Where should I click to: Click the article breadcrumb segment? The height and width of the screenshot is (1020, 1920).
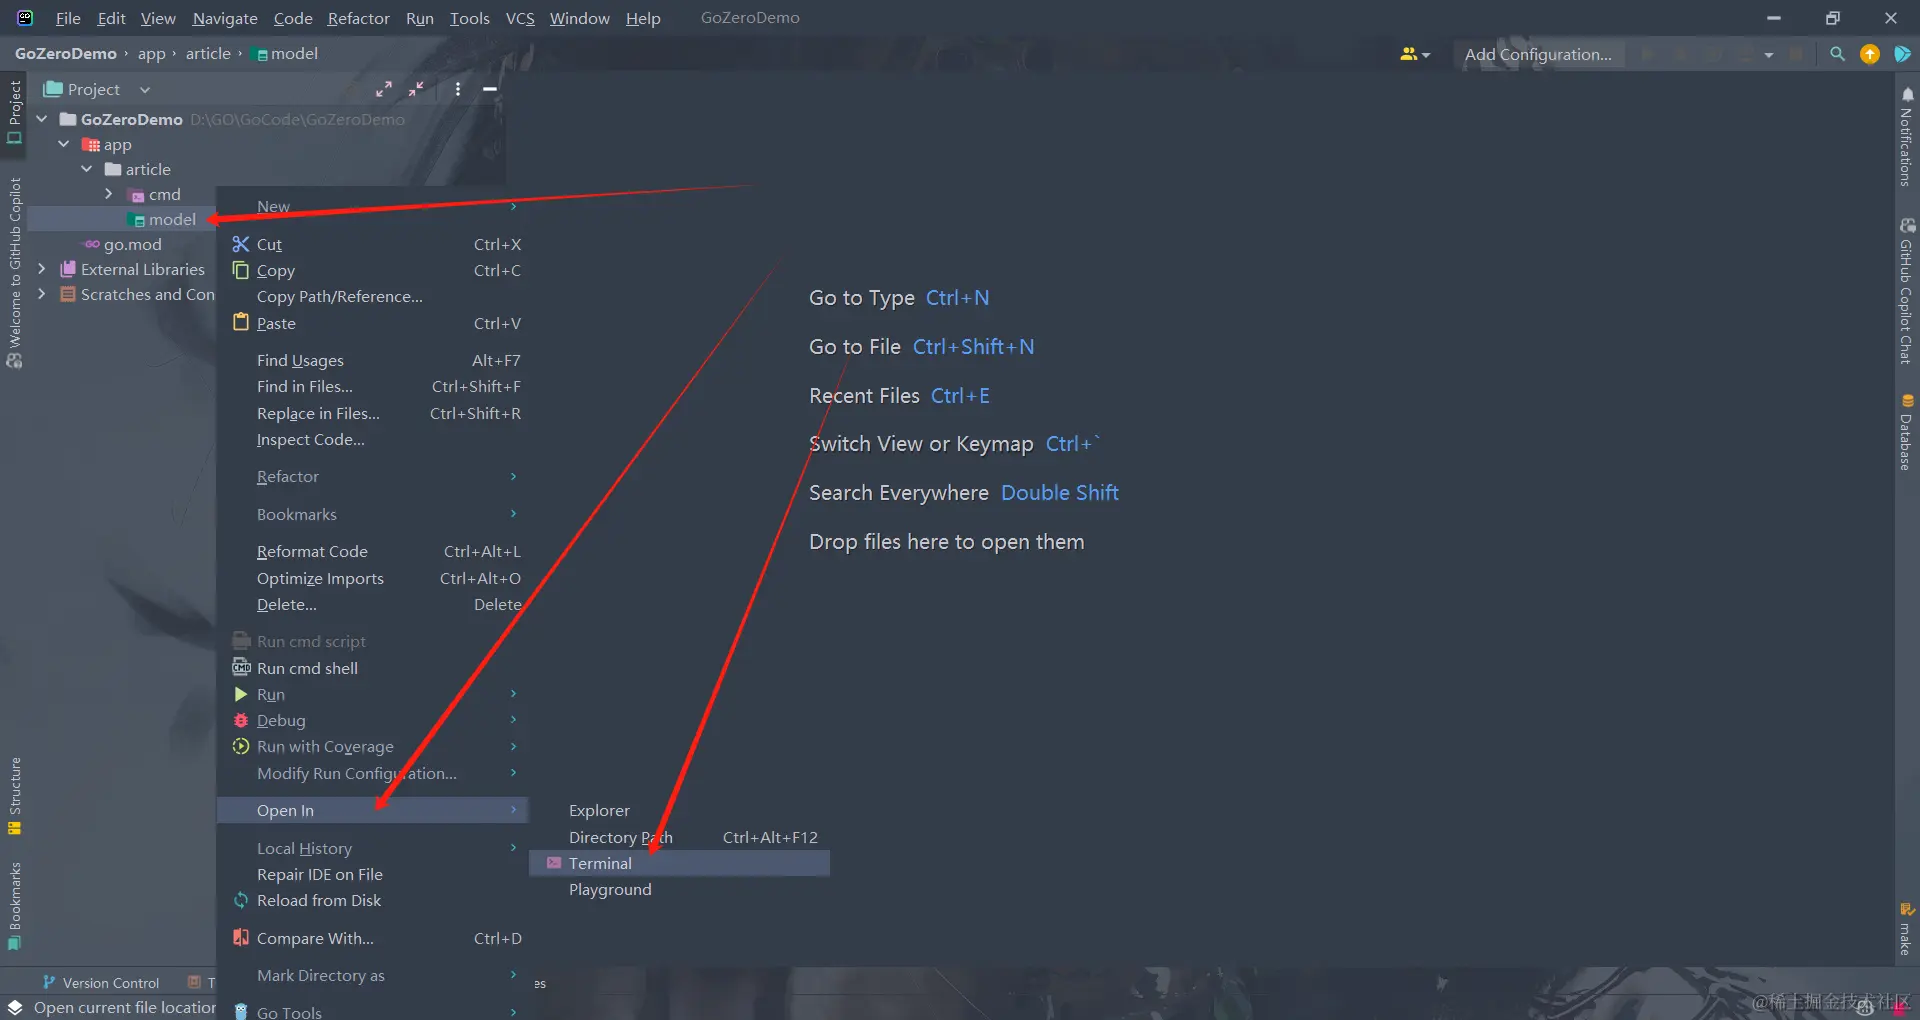point(208,53)
